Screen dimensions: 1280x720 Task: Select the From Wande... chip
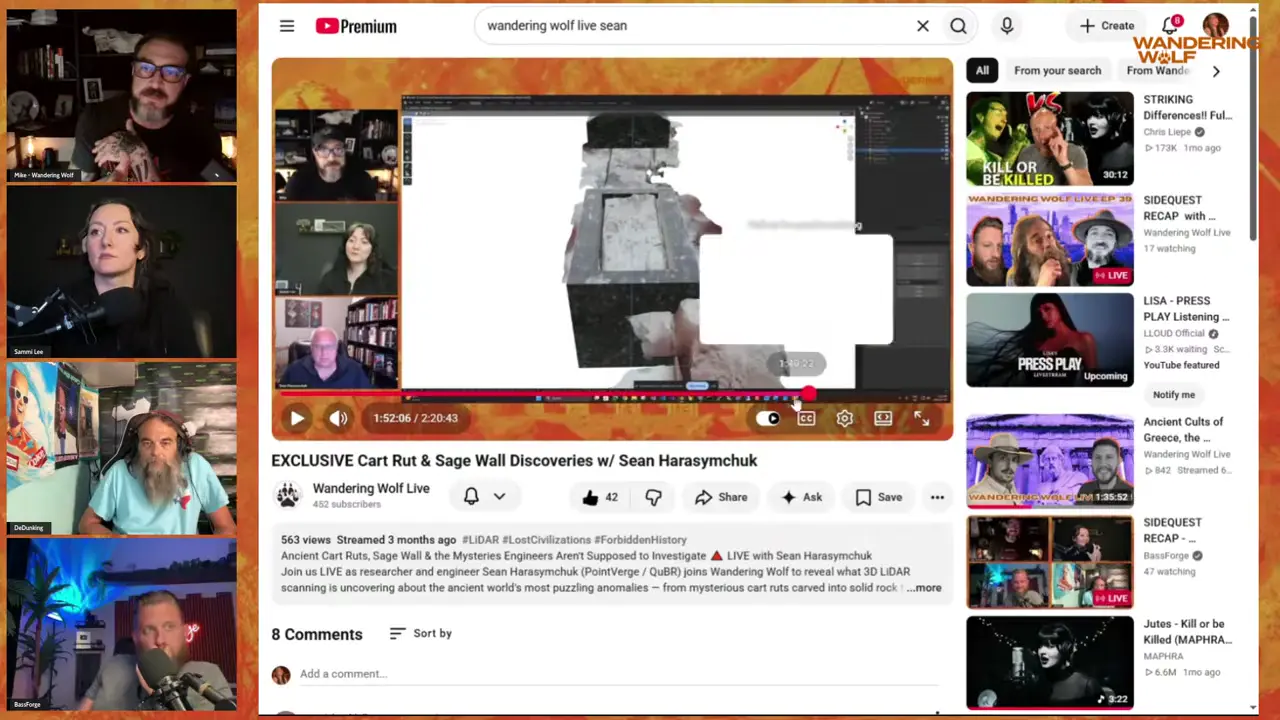1158,71
